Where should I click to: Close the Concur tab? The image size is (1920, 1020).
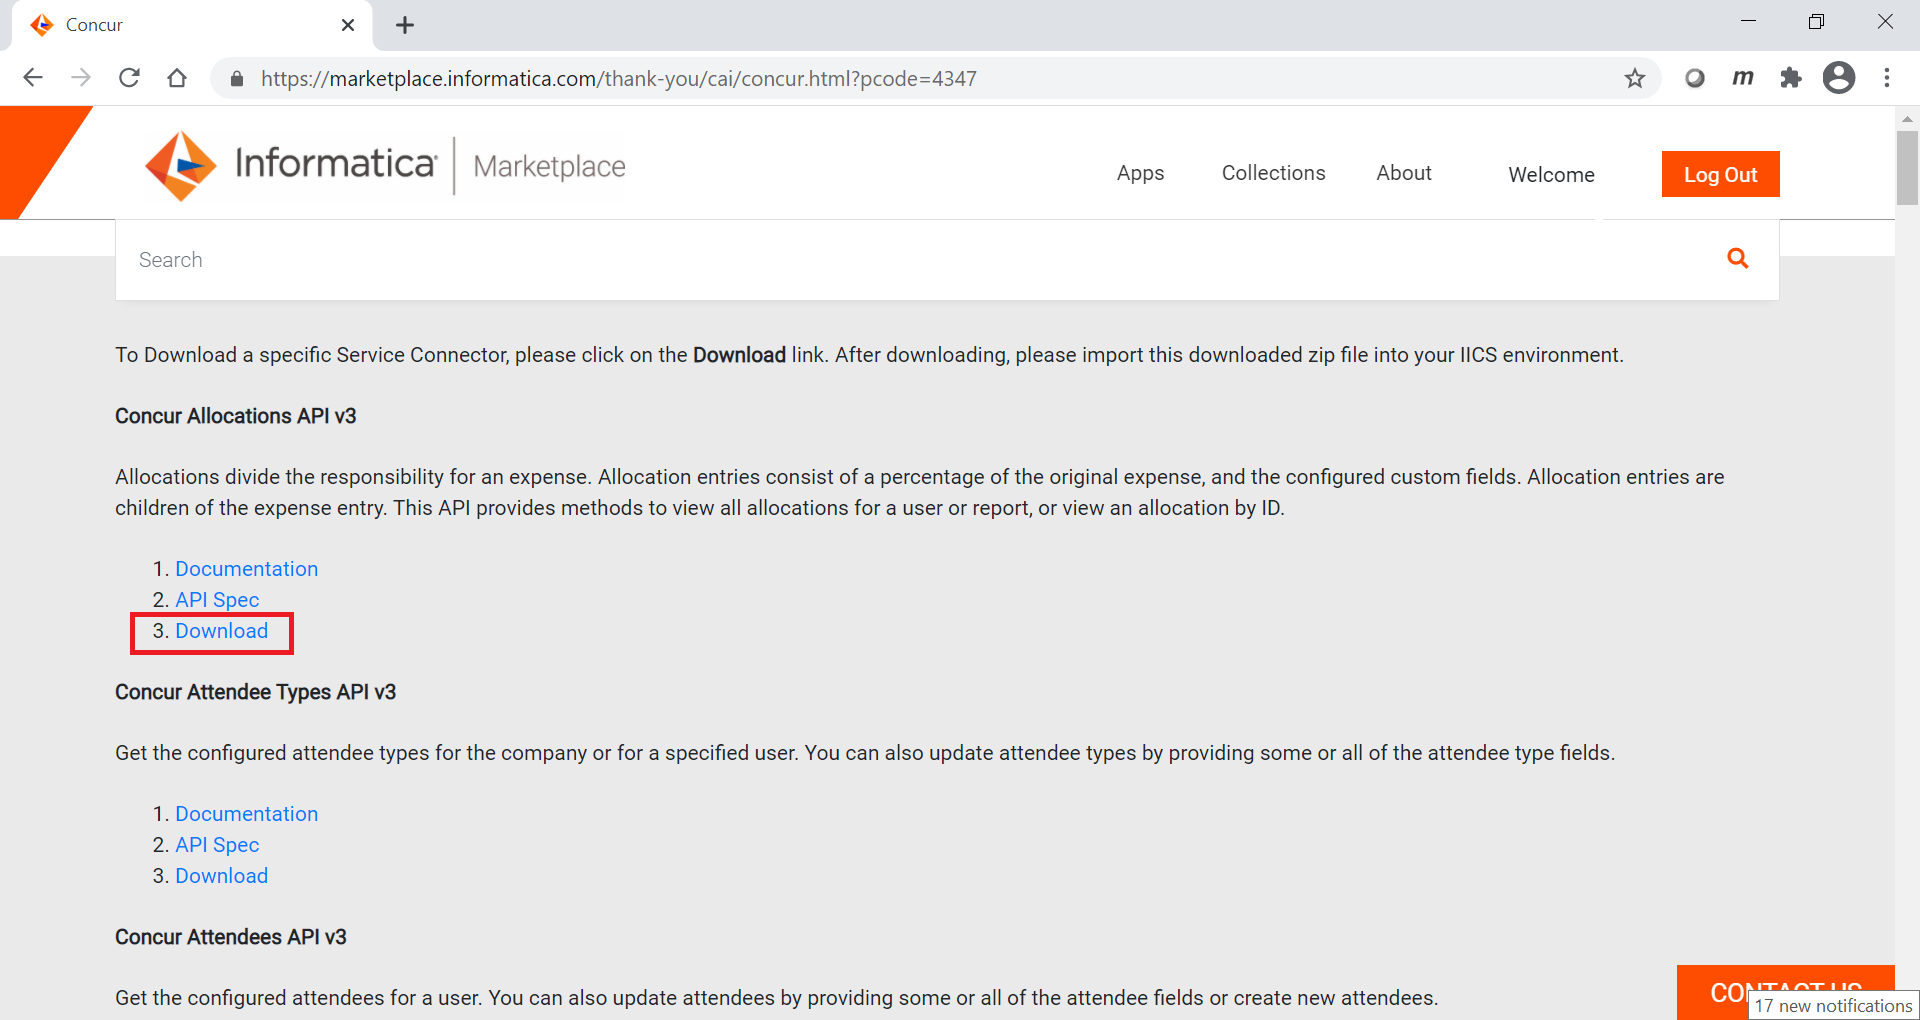click(348, 25)
